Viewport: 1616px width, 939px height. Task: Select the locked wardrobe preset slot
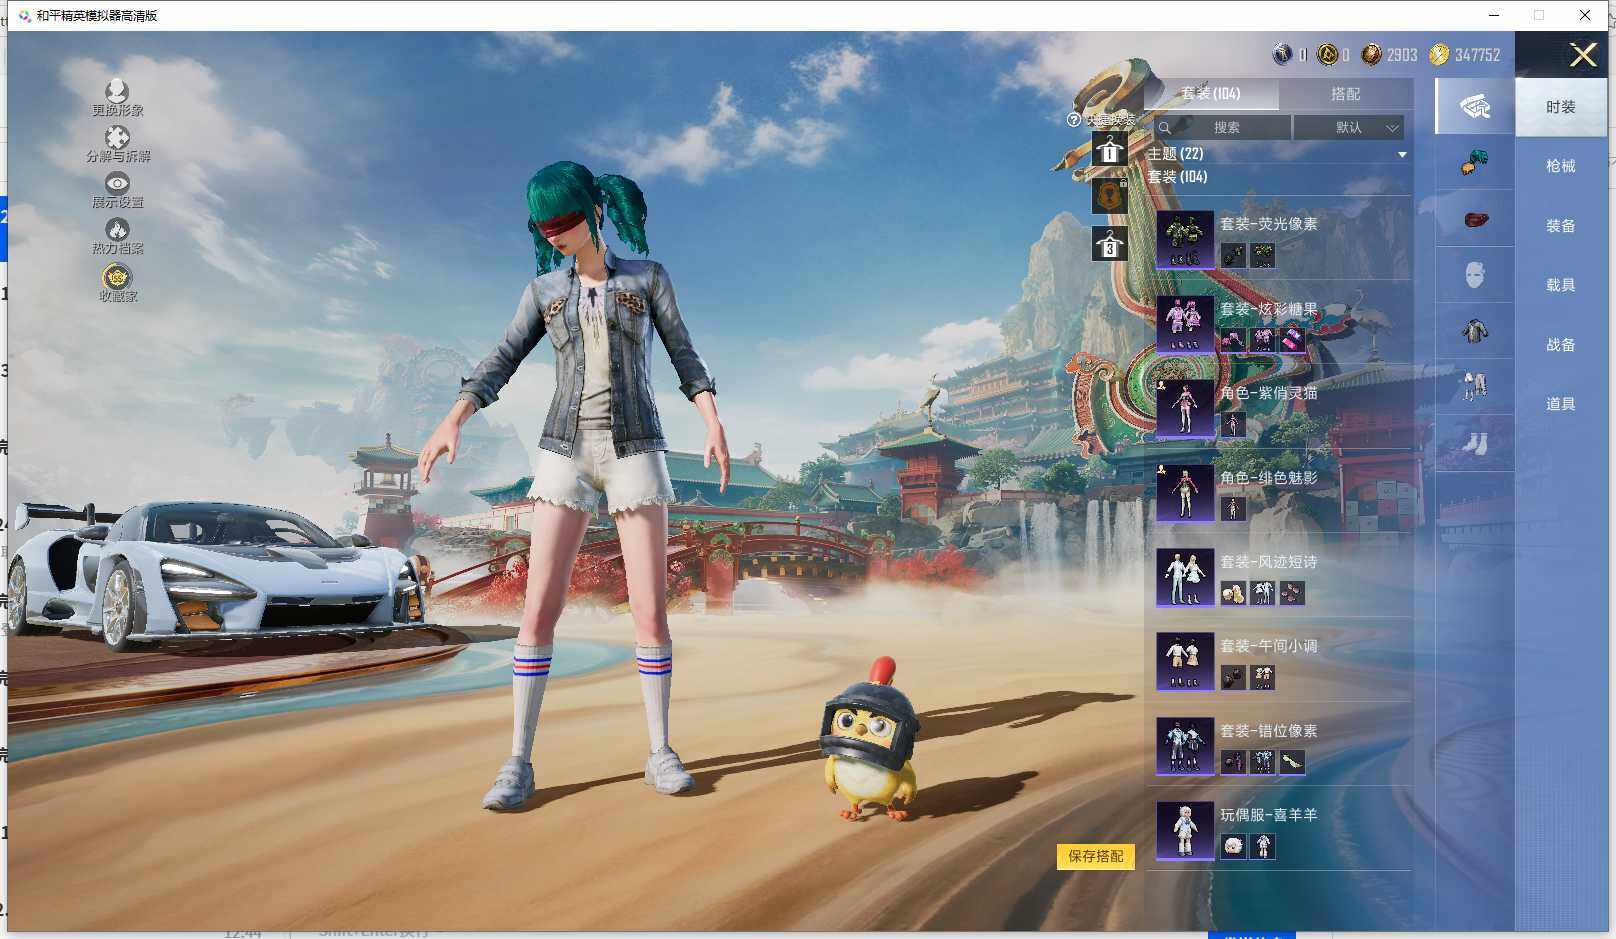[1109, 196]
